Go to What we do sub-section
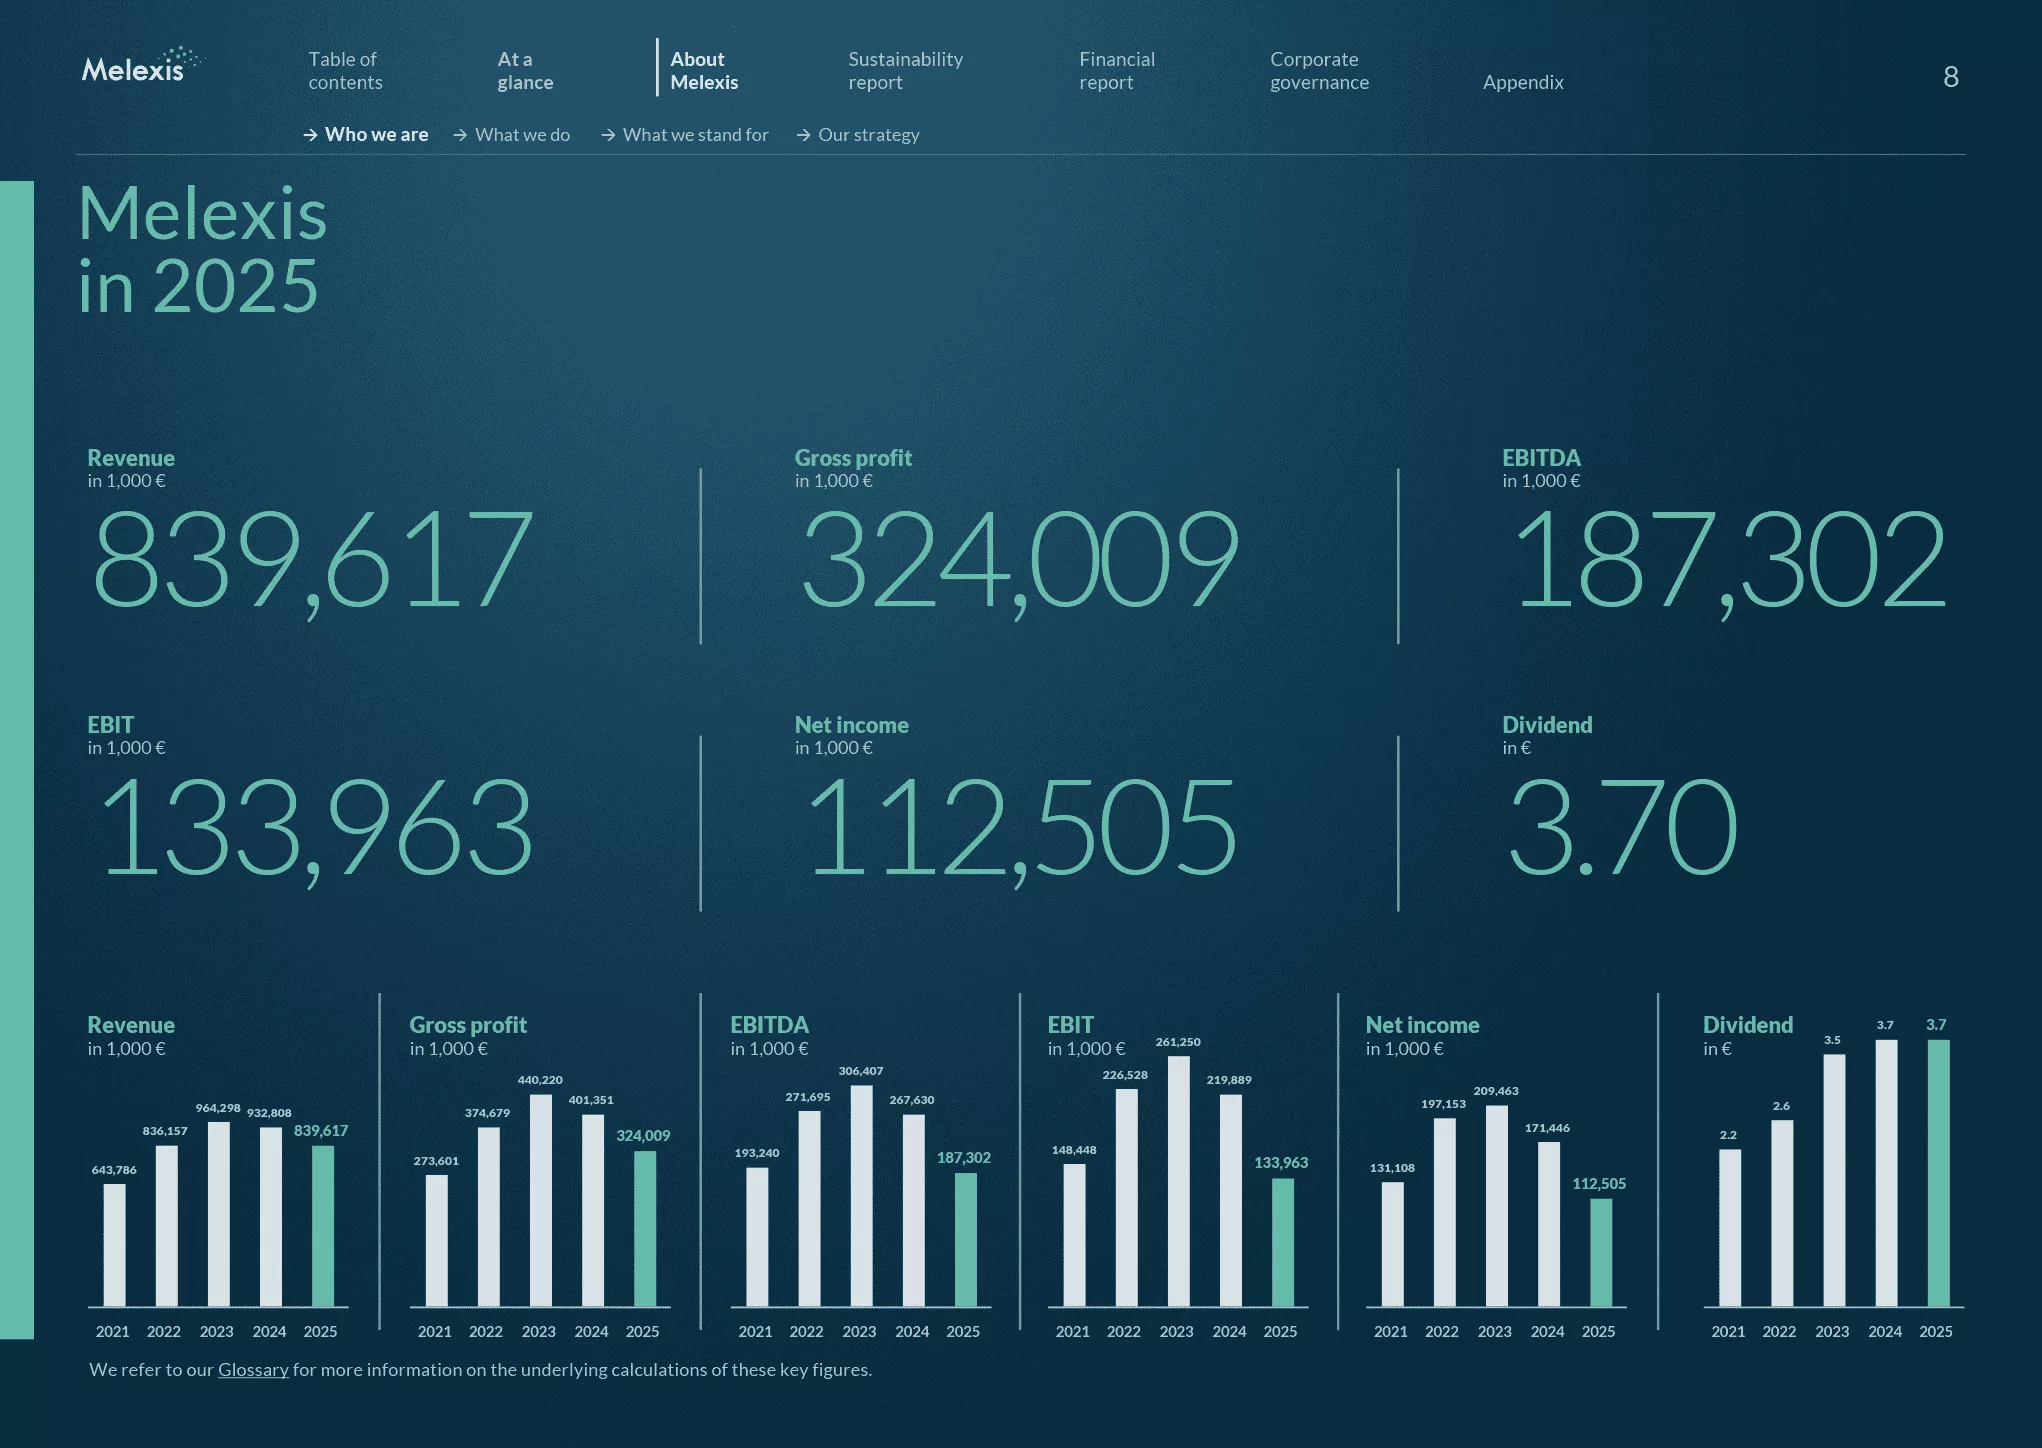This screenshot has width=2042, height=1448. 522,134
